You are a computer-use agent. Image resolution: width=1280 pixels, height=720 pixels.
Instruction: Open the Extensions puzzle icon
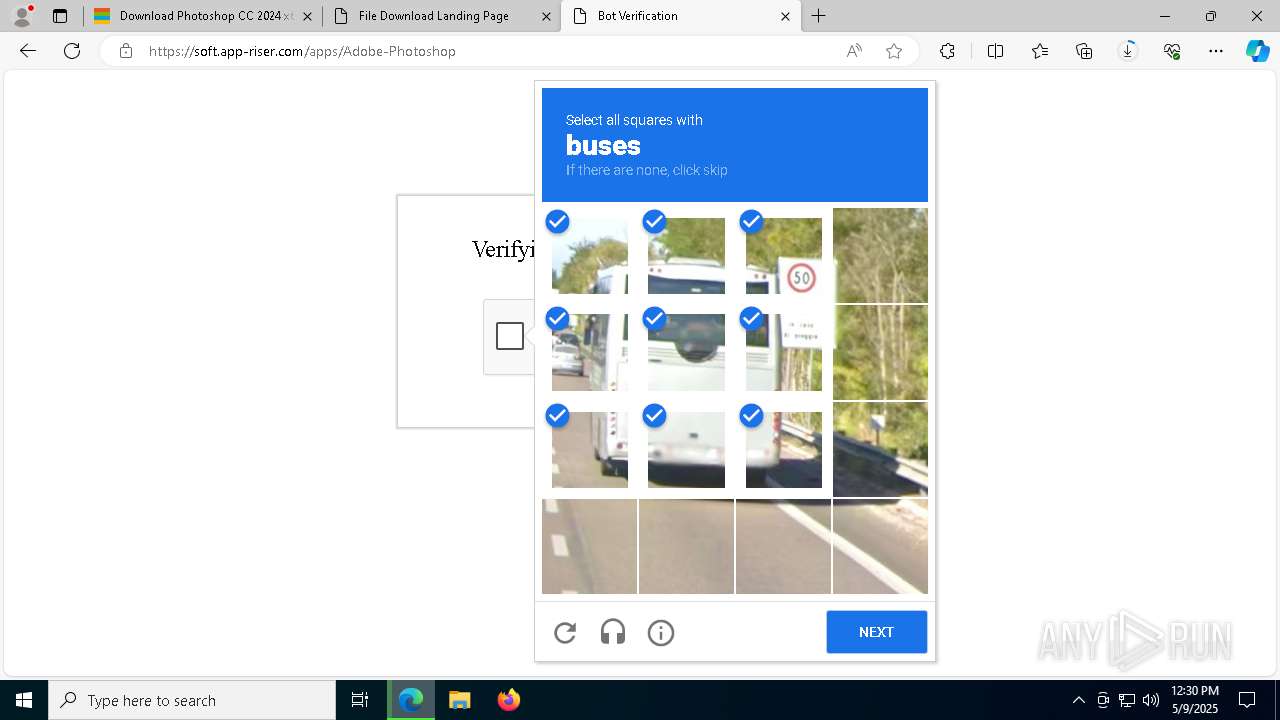tap(947, 51)
